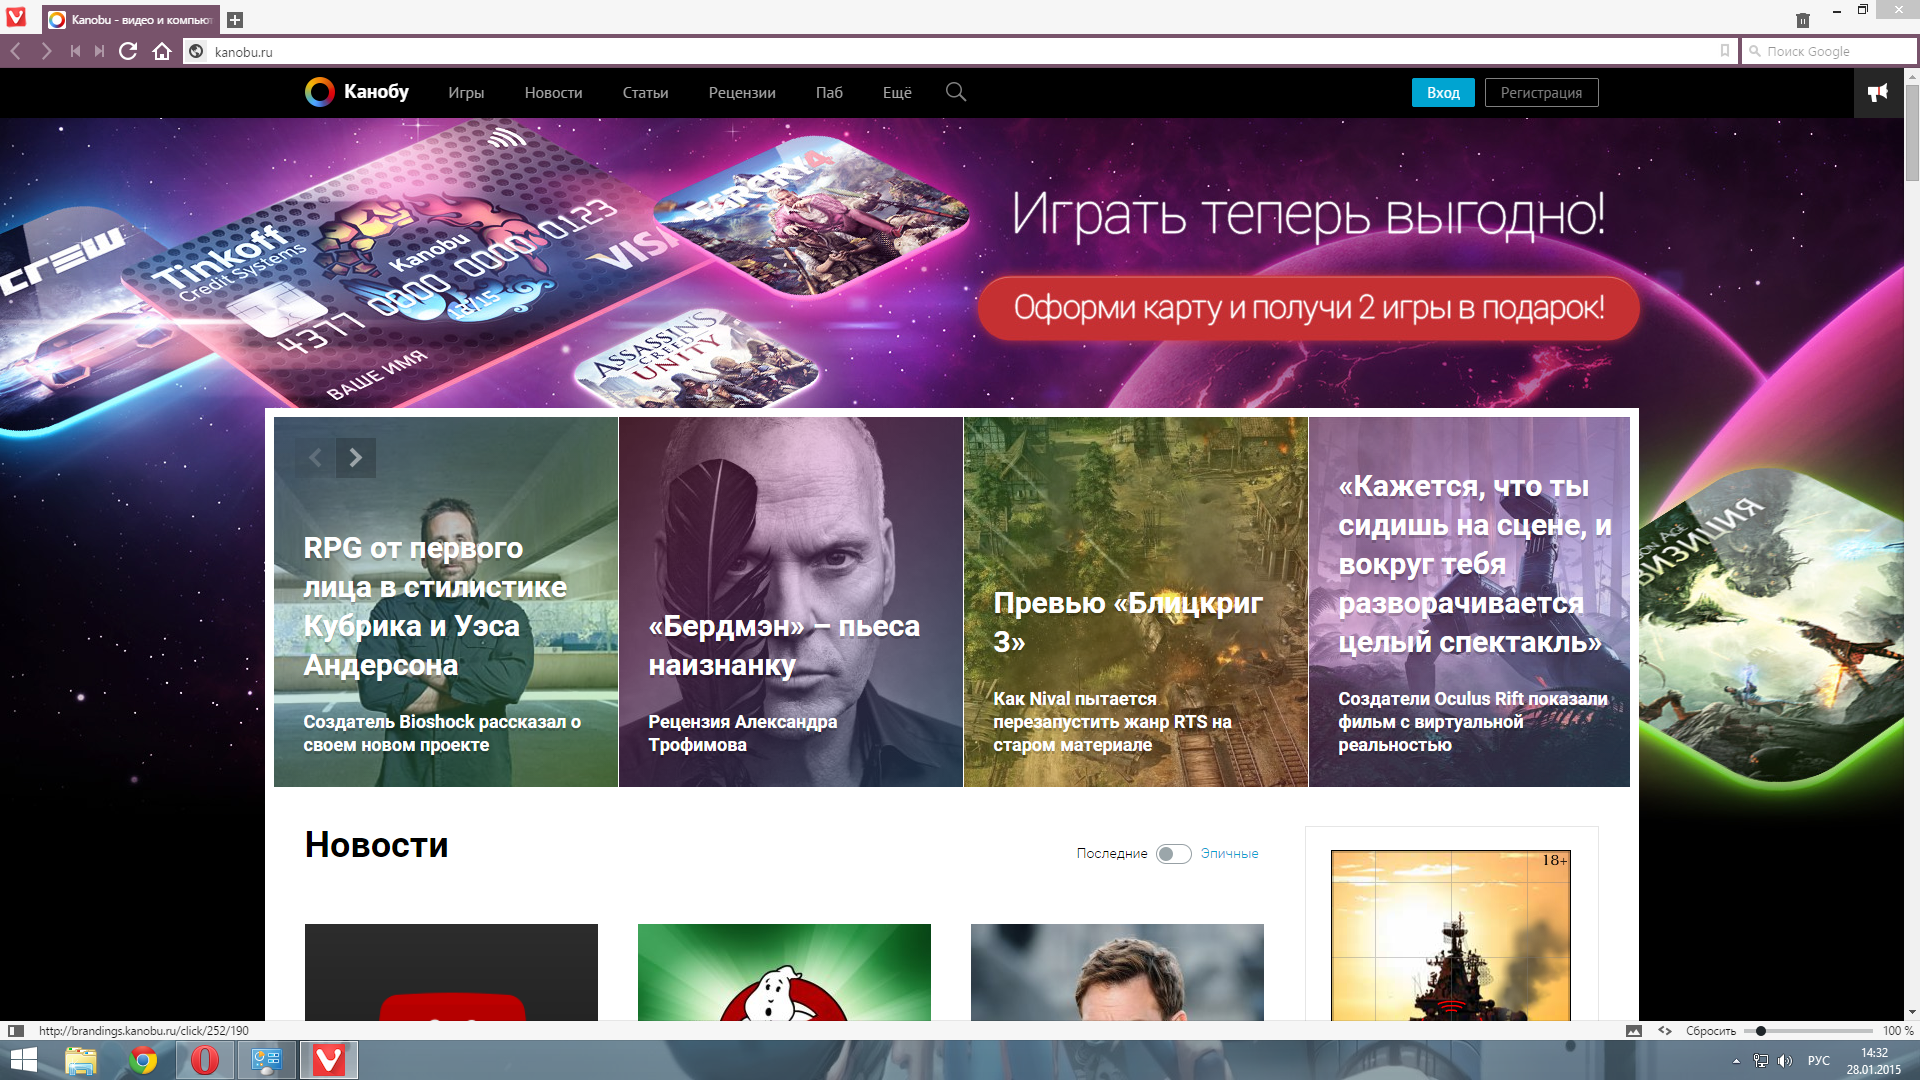Go forward with the forward arrow
The height and width of the screenshot is (1080, 1920).
click(x=46, y=51)
